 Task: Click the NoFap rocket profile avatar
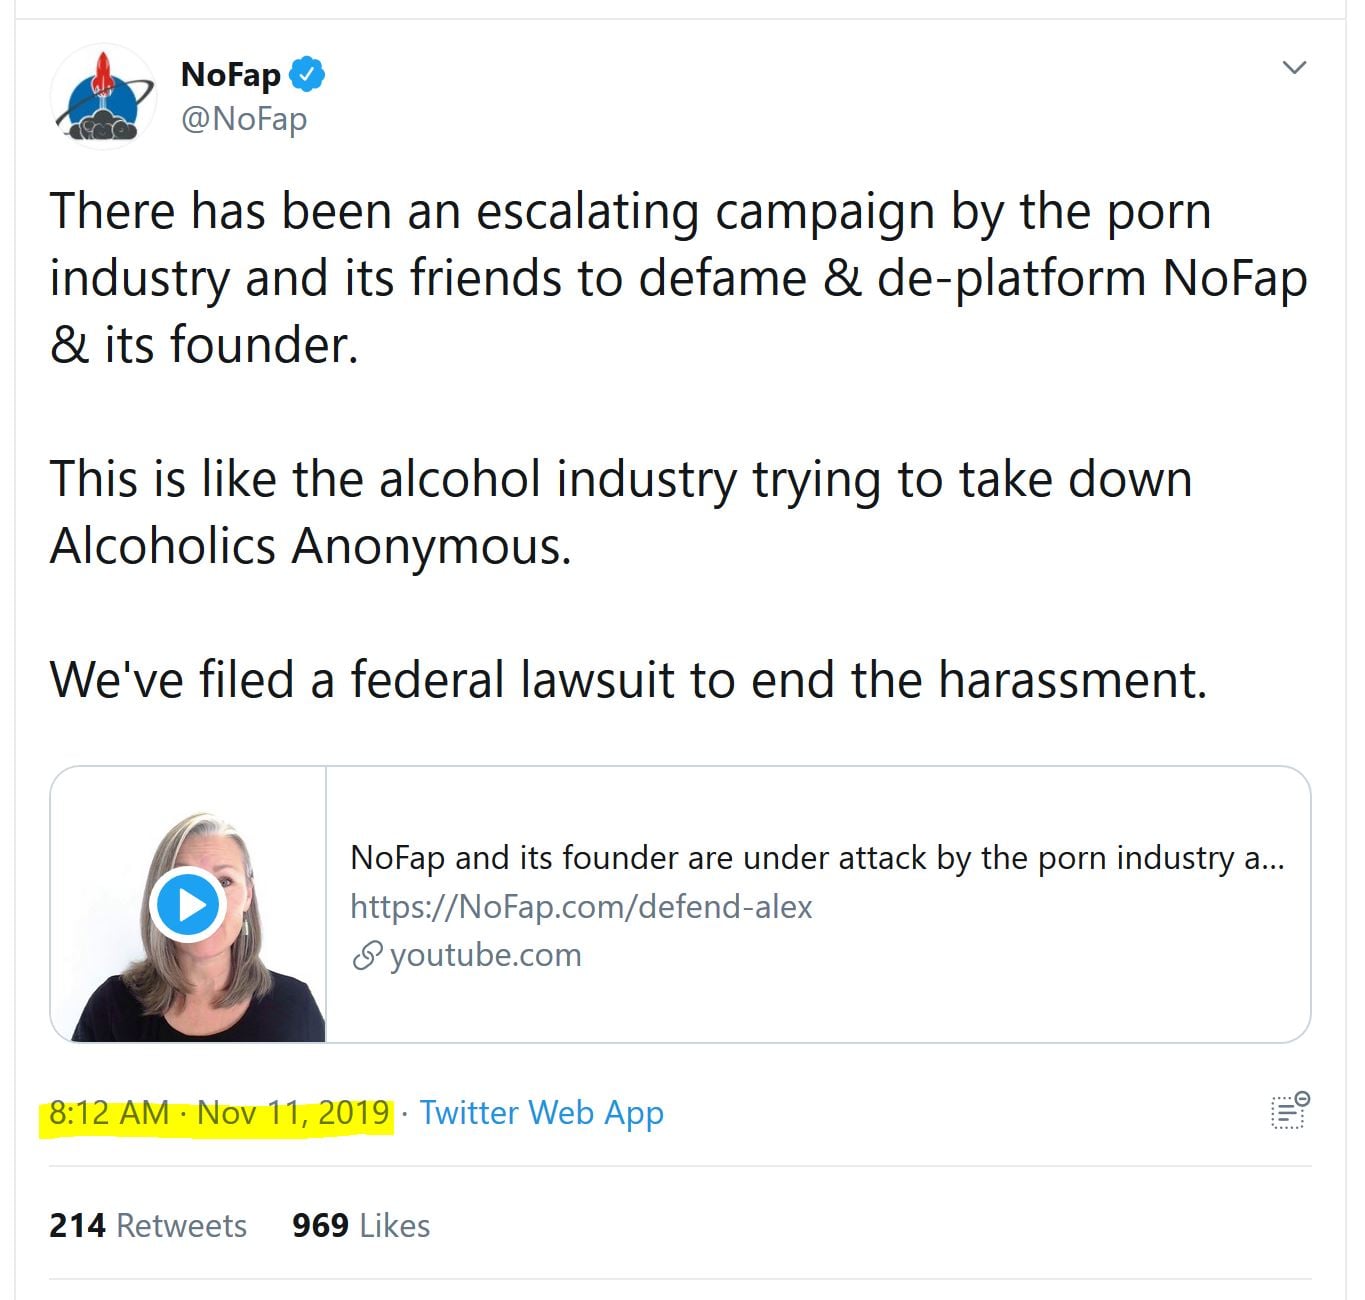[103, 97]
